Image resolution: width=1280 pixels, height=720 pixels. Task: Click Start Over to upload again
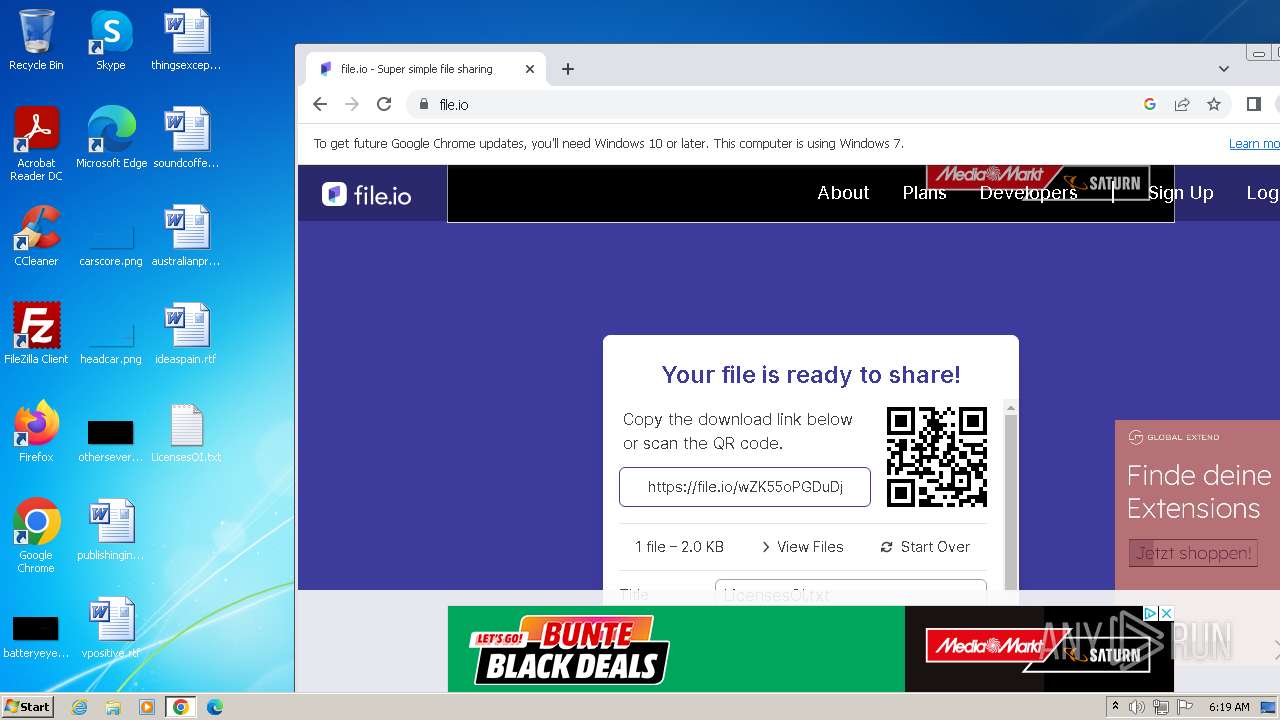coord(925,547)
